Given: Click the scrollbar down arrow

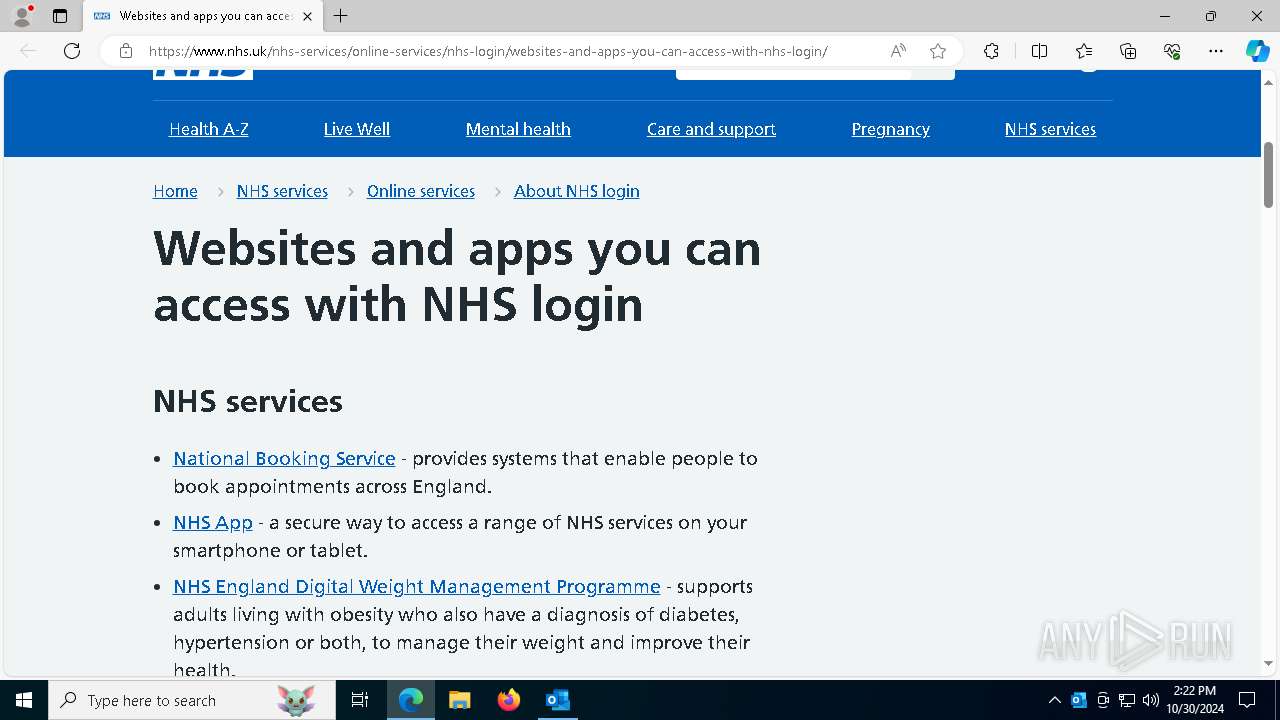Looking at the screenshot, I should 1268,662.
